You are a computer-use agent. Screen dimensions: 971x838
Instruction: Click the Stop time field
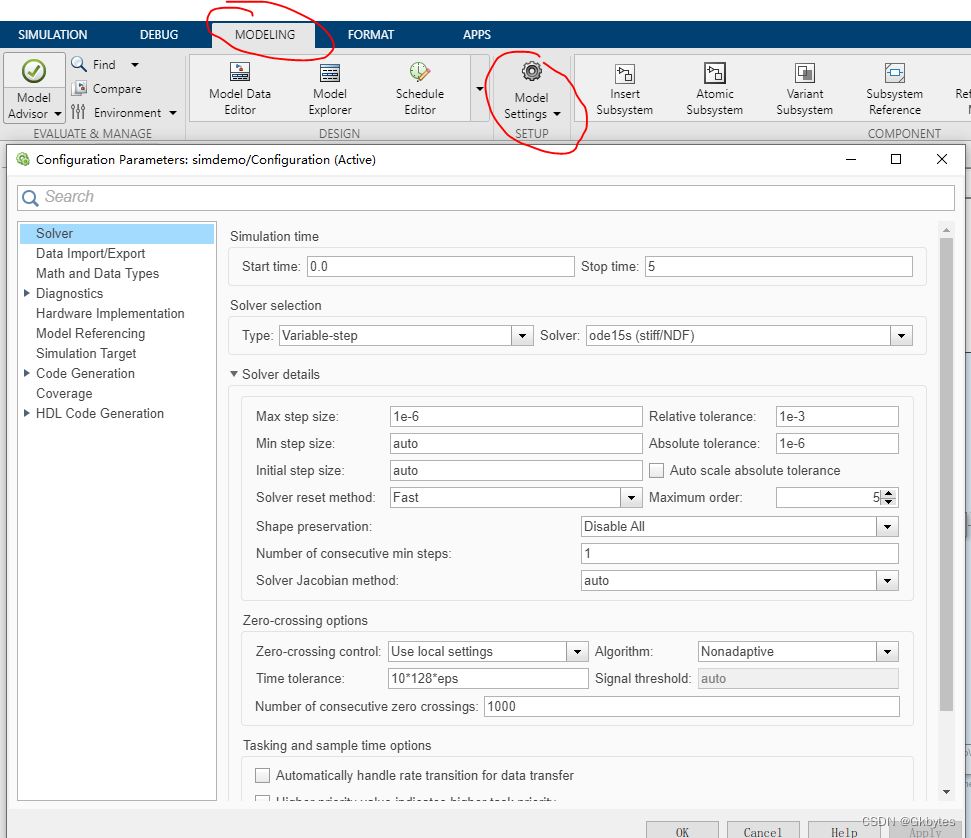778,266
